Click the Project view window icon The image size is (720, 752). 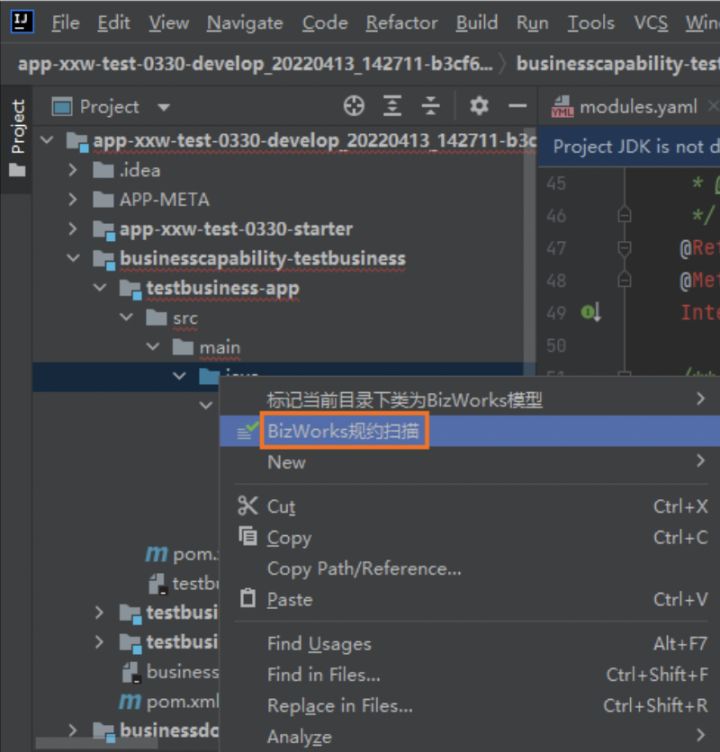pos(62,106)
